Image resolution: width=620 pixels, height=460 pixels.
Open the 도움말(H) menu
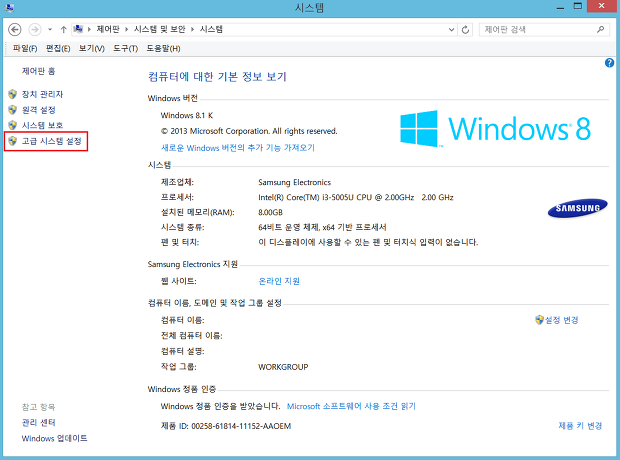[x=163, y=48]
